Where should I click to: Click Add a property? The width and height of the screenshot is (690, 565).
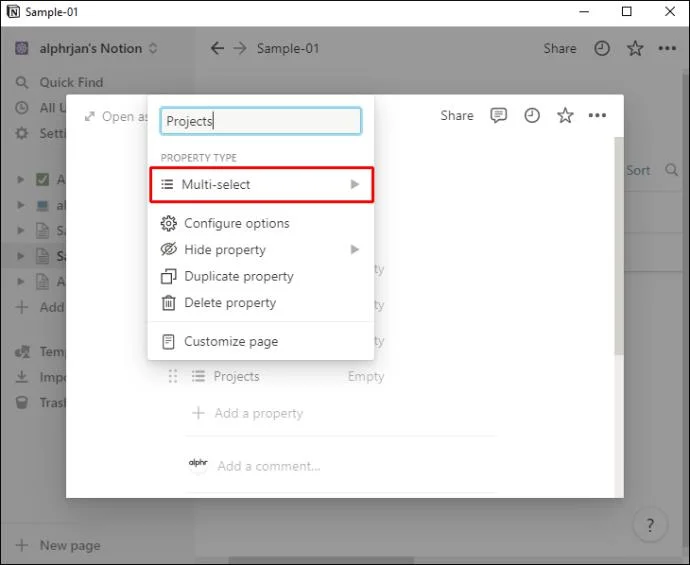(248, 413)
